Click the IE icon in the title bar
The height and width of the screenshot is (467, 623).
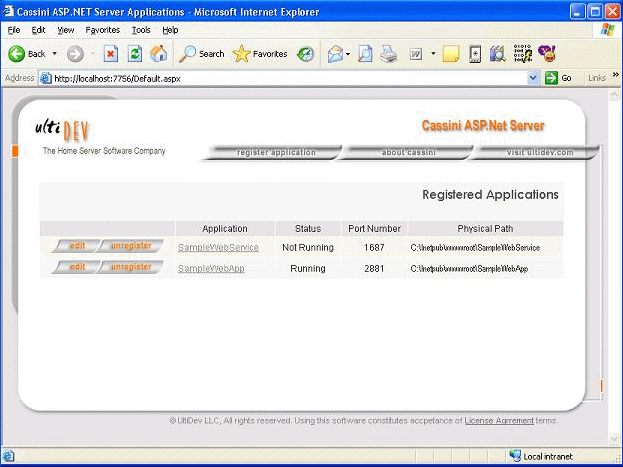(x=8, y=11)
